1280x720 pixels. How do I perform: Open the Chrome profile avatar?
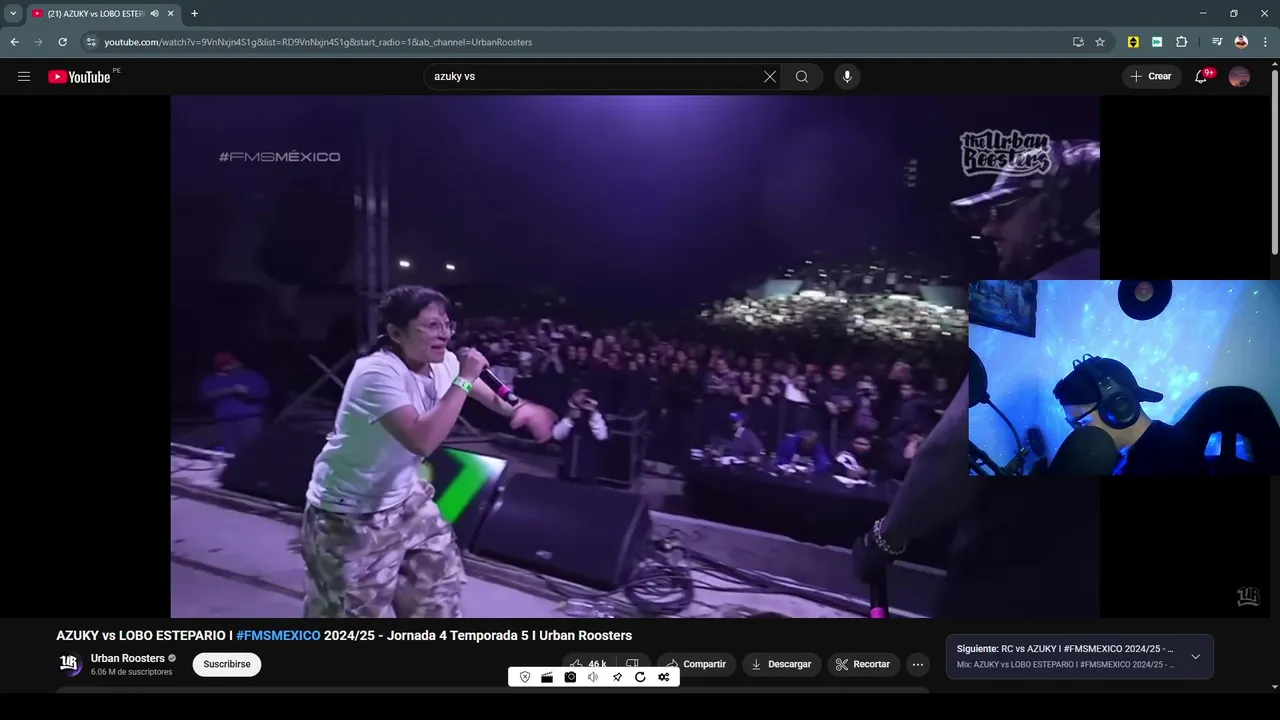tap(1241, 42)
